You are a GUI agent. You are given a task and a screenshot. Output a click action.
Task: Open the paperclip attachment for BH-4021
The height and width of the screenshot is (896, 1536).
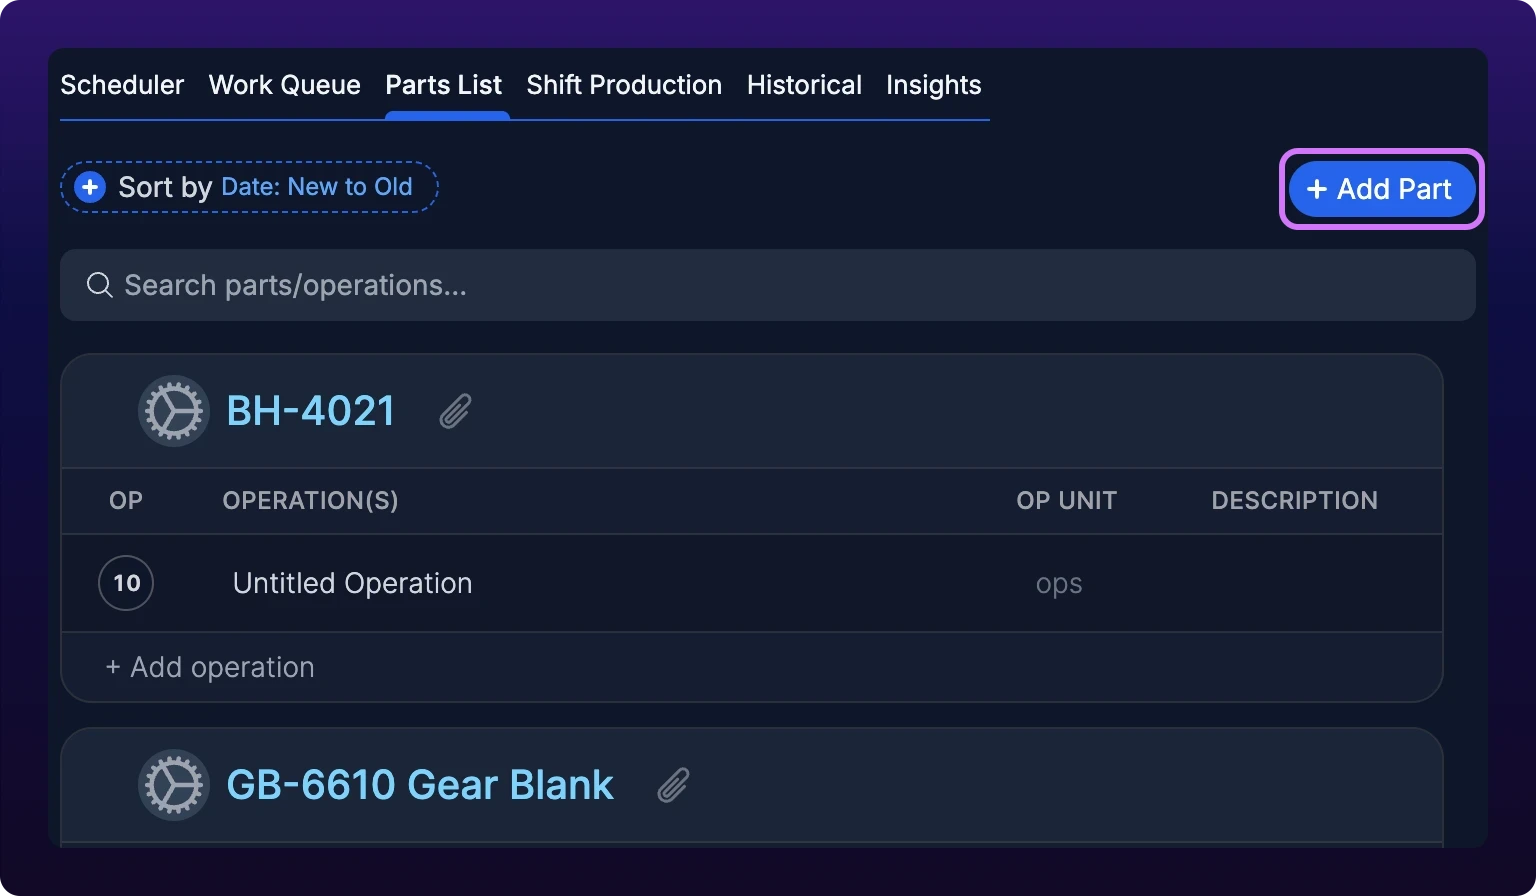[455, 411]
